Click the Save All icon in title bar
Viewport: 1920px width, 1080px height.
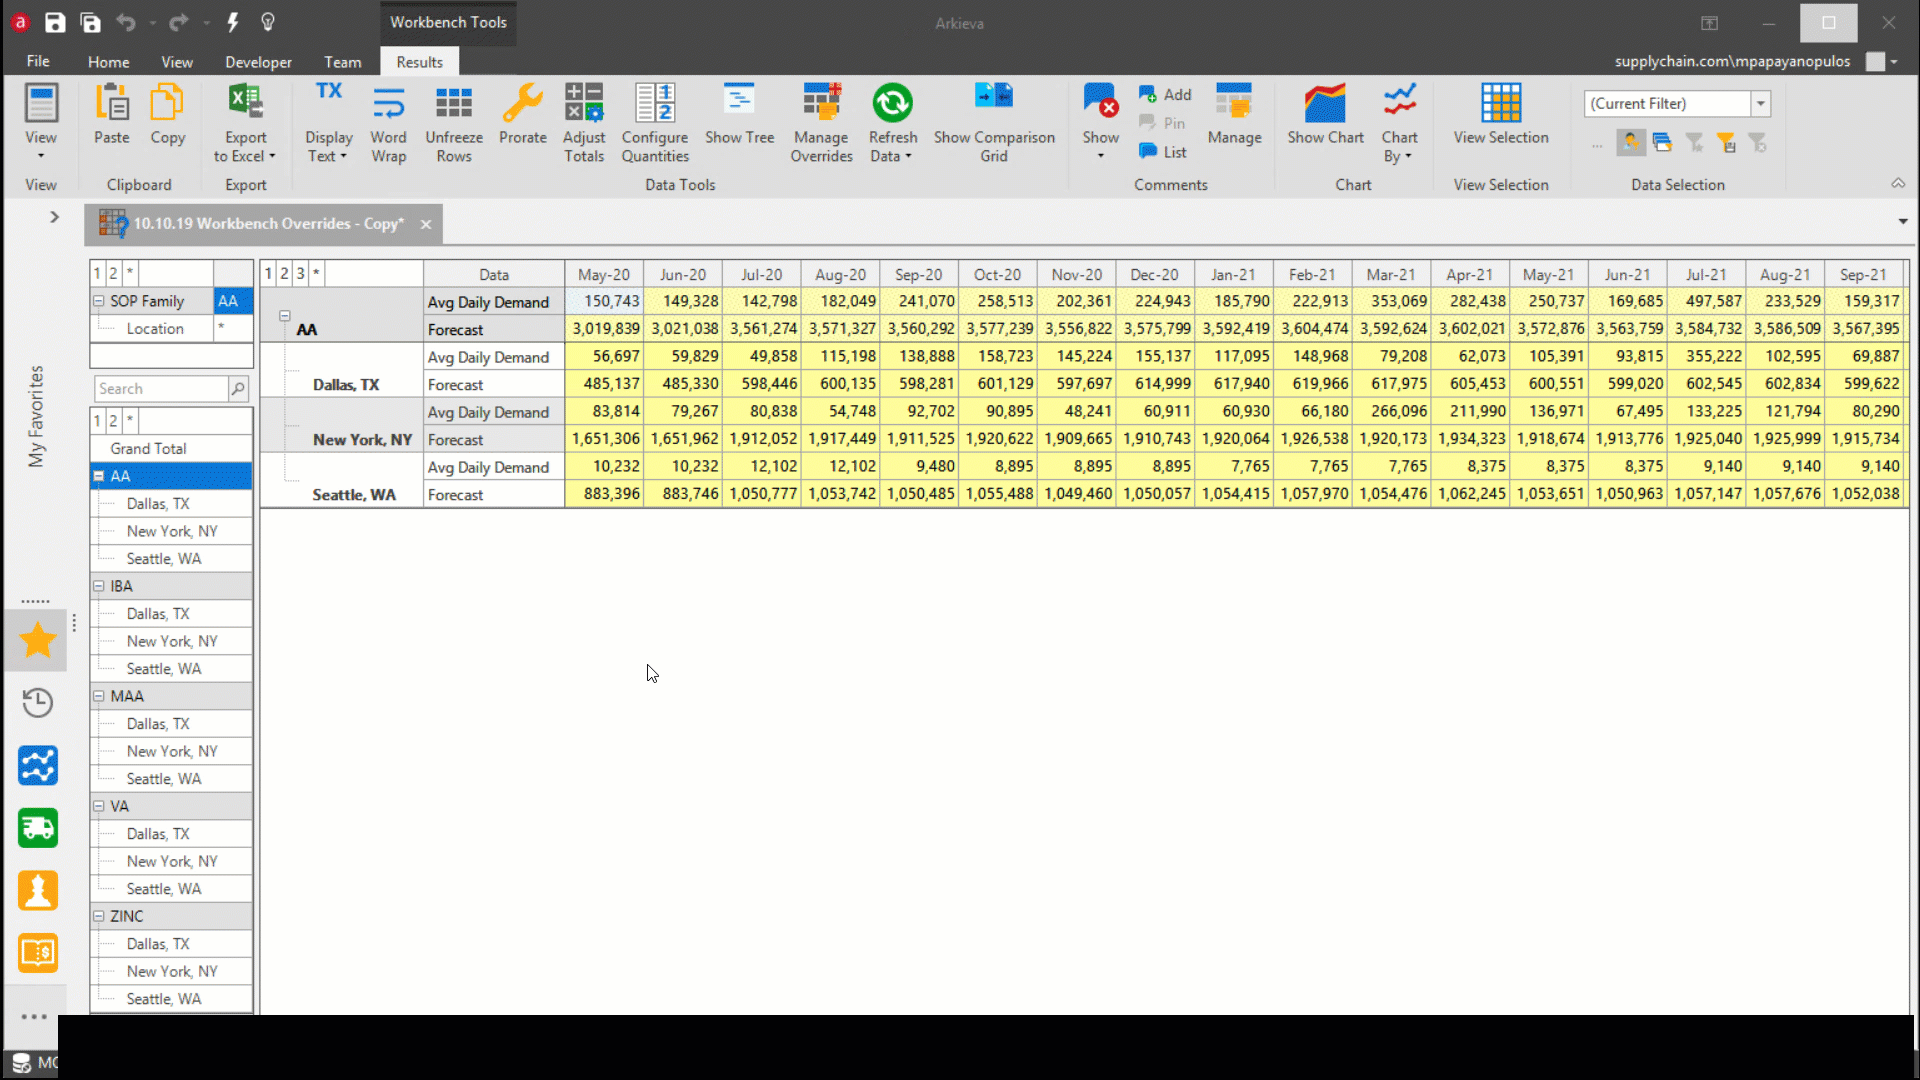point(91,22)
